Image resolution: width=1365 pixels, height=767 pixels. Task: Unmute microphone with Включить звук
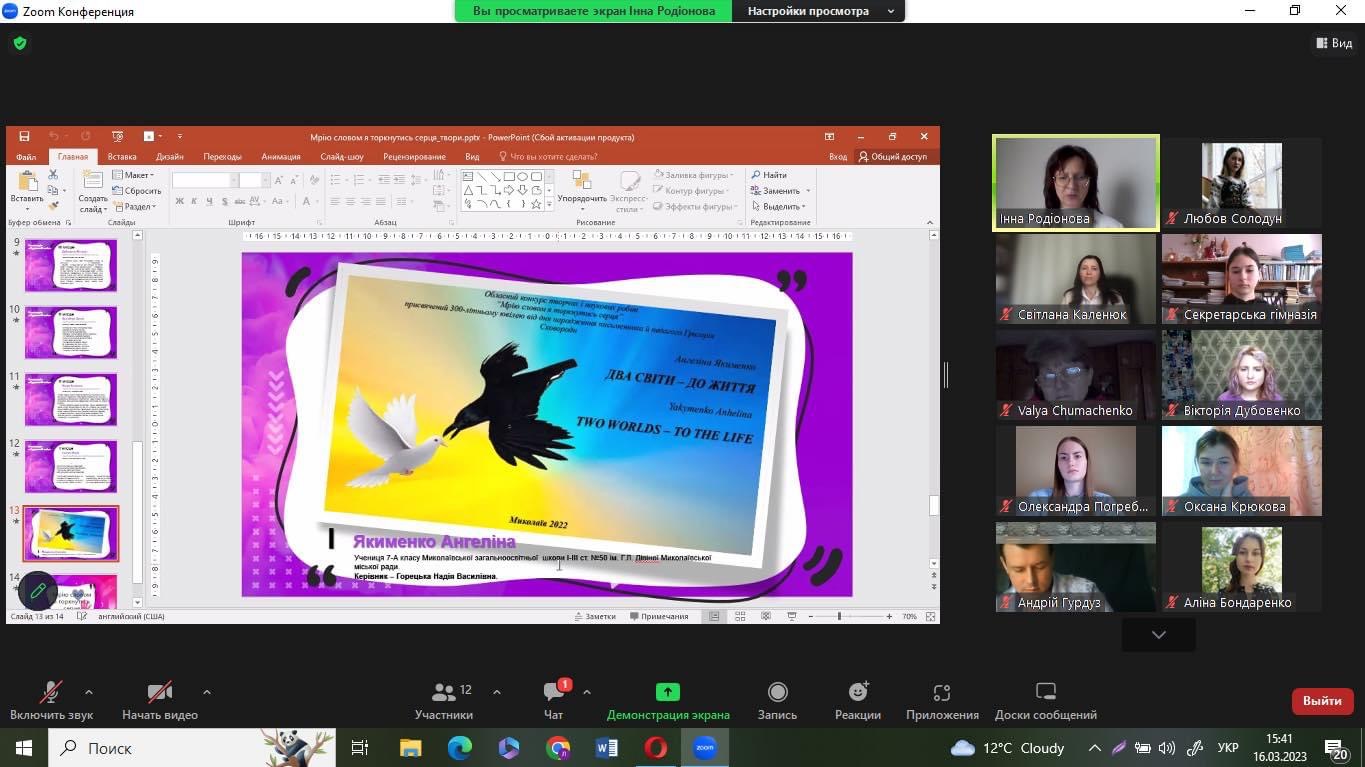pos(51,692)
